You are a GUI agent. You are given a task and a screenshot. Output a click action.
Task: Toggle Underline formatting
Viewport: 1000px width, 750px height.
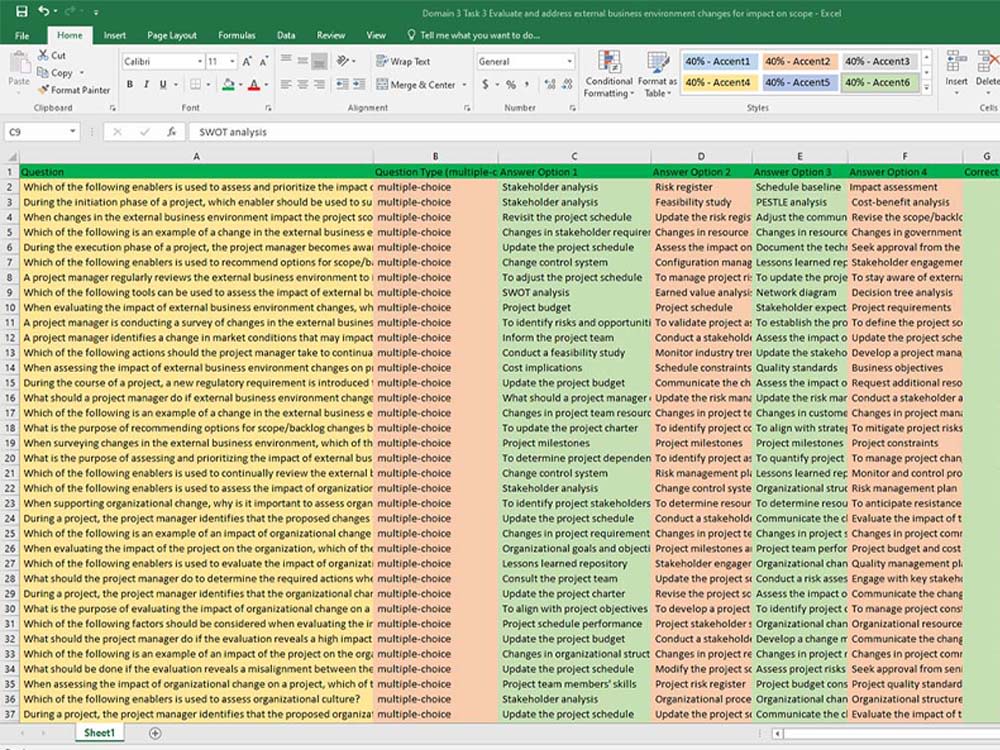tap(163, 84)
